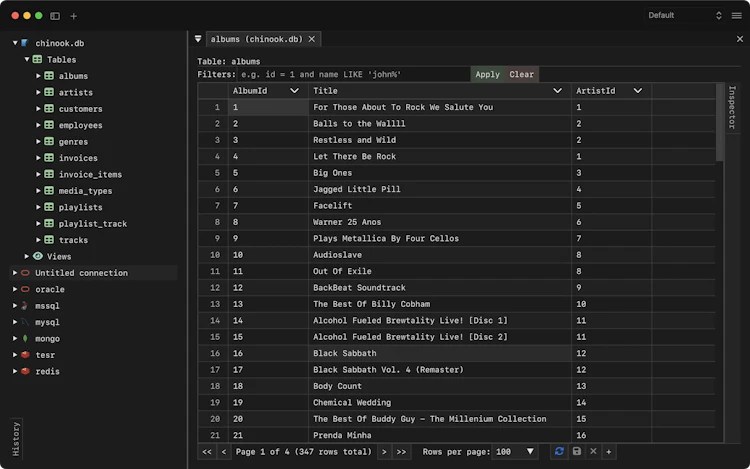Collapse the Tables tree node
Image resolution: width=750 pixels, height=469 pixels.
click(x=27, y=59)
